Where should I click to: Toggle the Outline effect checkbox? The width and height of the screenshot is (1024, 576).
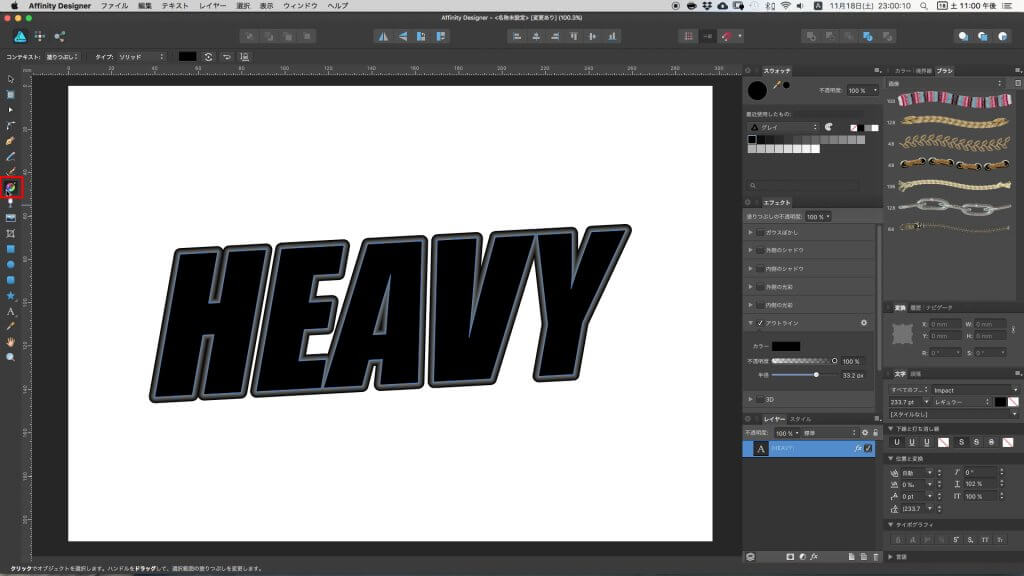coord(760,323)
